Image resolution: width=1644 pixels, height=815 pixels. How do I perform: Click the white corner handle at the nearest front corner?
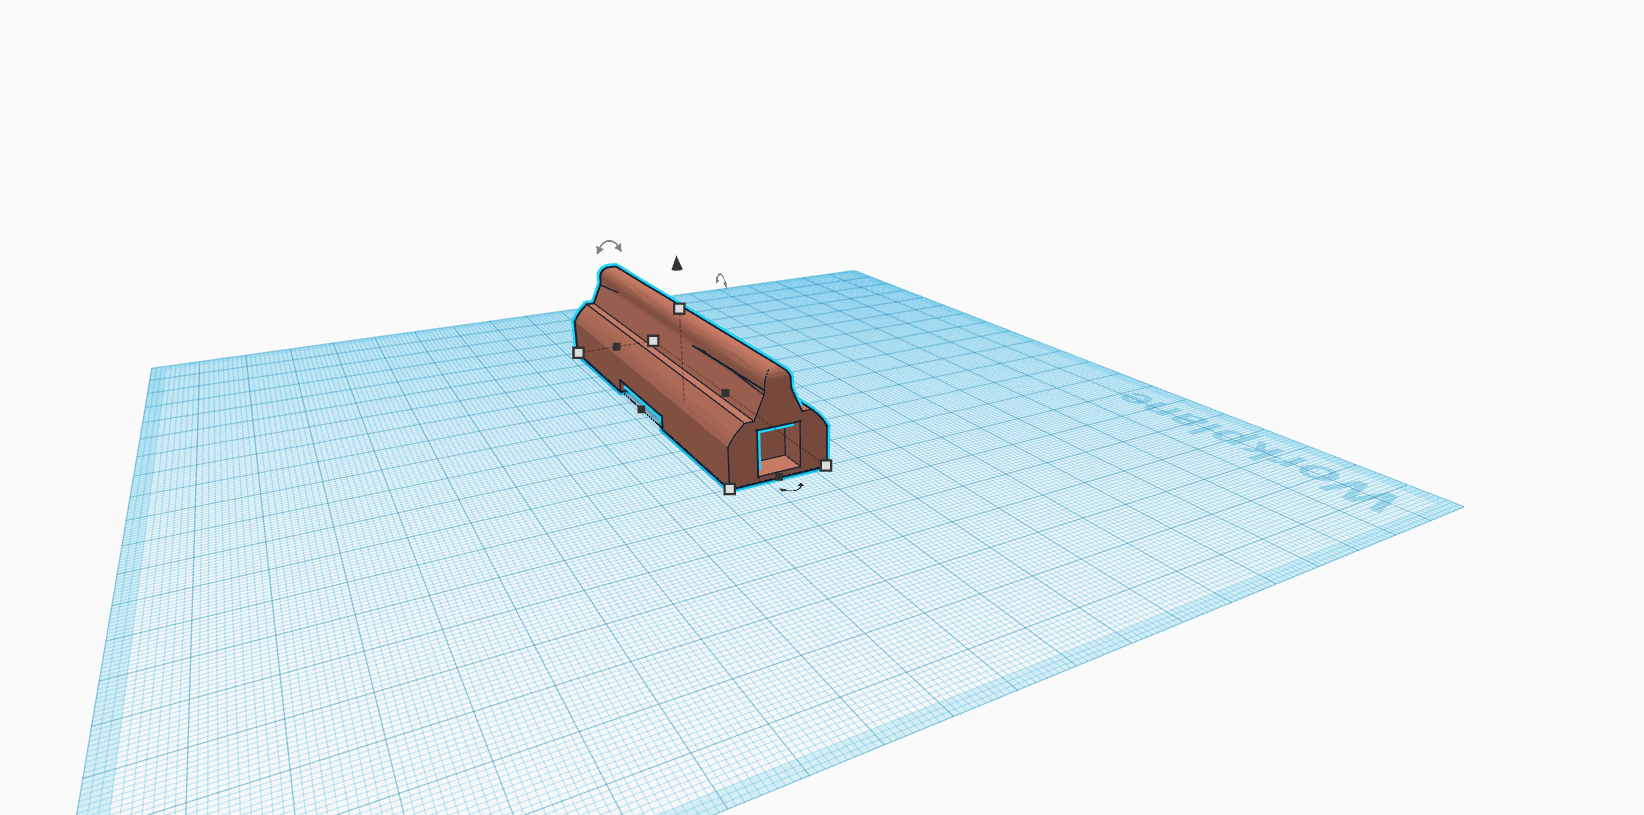point(729,489)
